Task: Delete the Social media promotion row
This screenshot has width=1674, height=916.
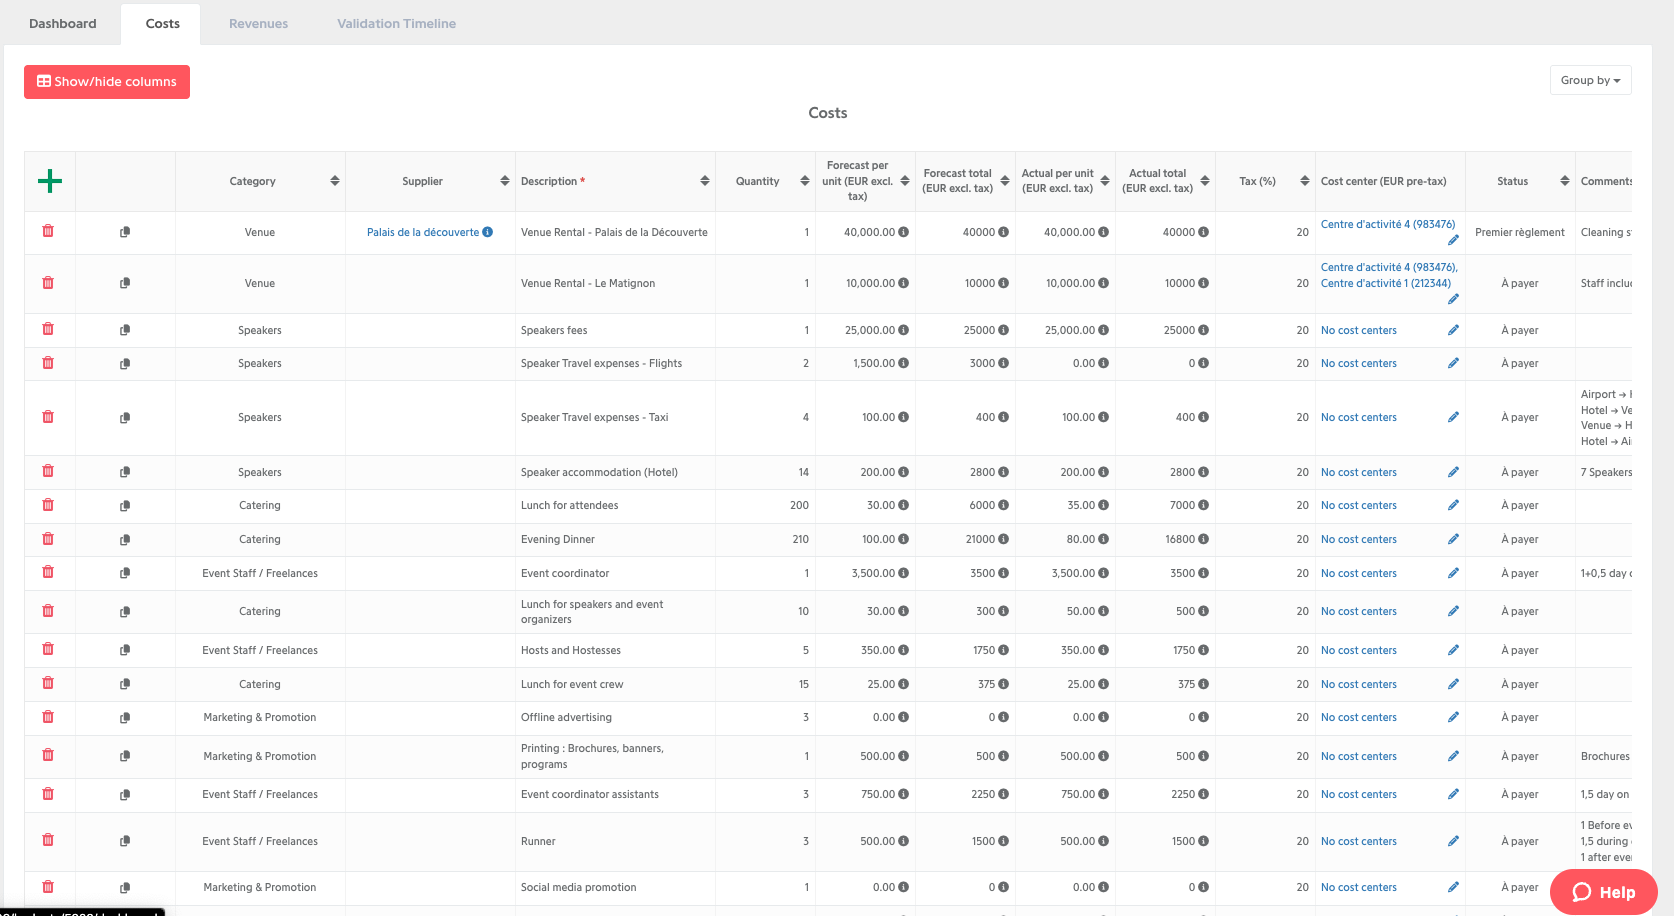Action: pos(48,887)
